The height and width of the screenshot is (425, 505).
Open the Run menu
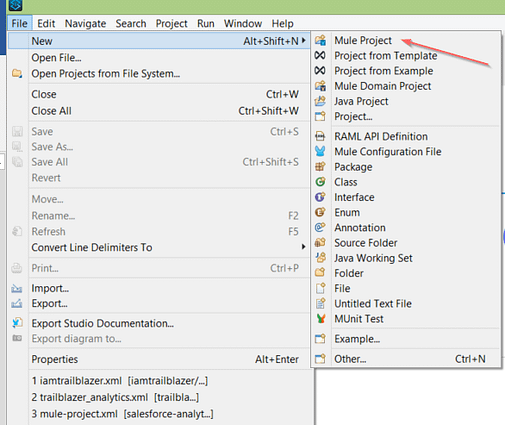pos(206,24)
